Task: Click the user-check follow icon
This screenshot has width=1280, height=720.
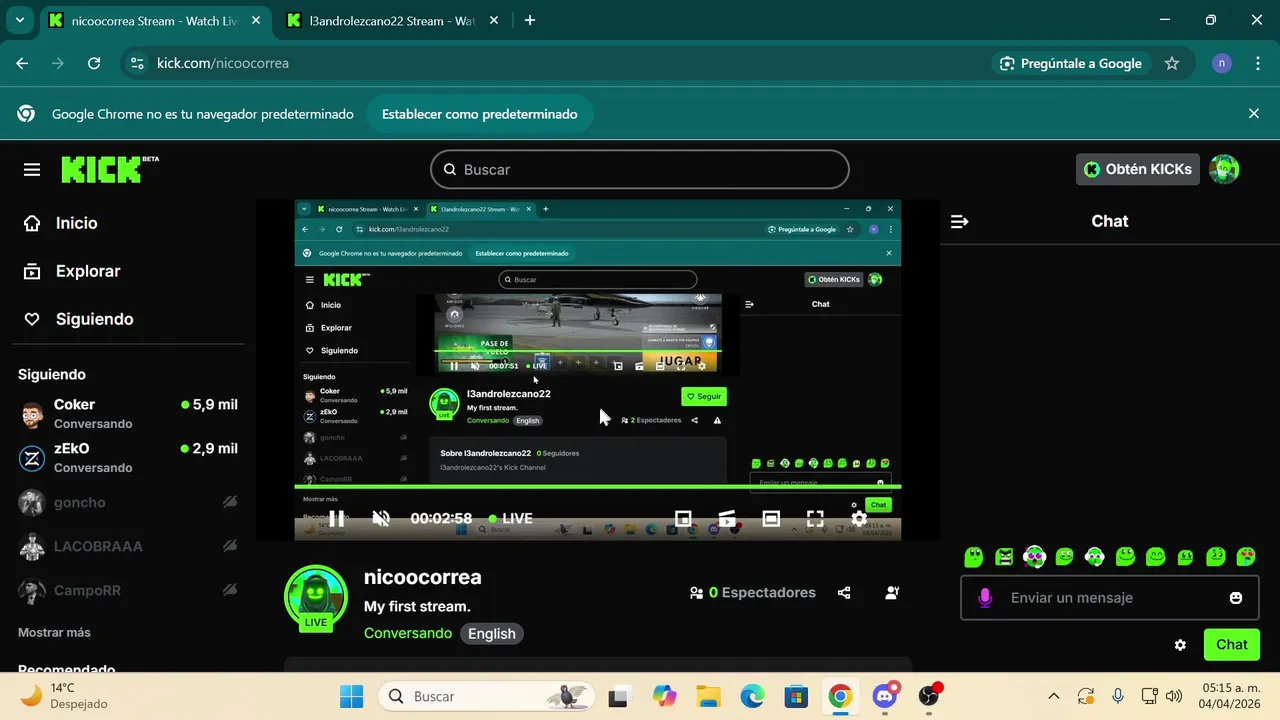Action: [x=892, y=592]
